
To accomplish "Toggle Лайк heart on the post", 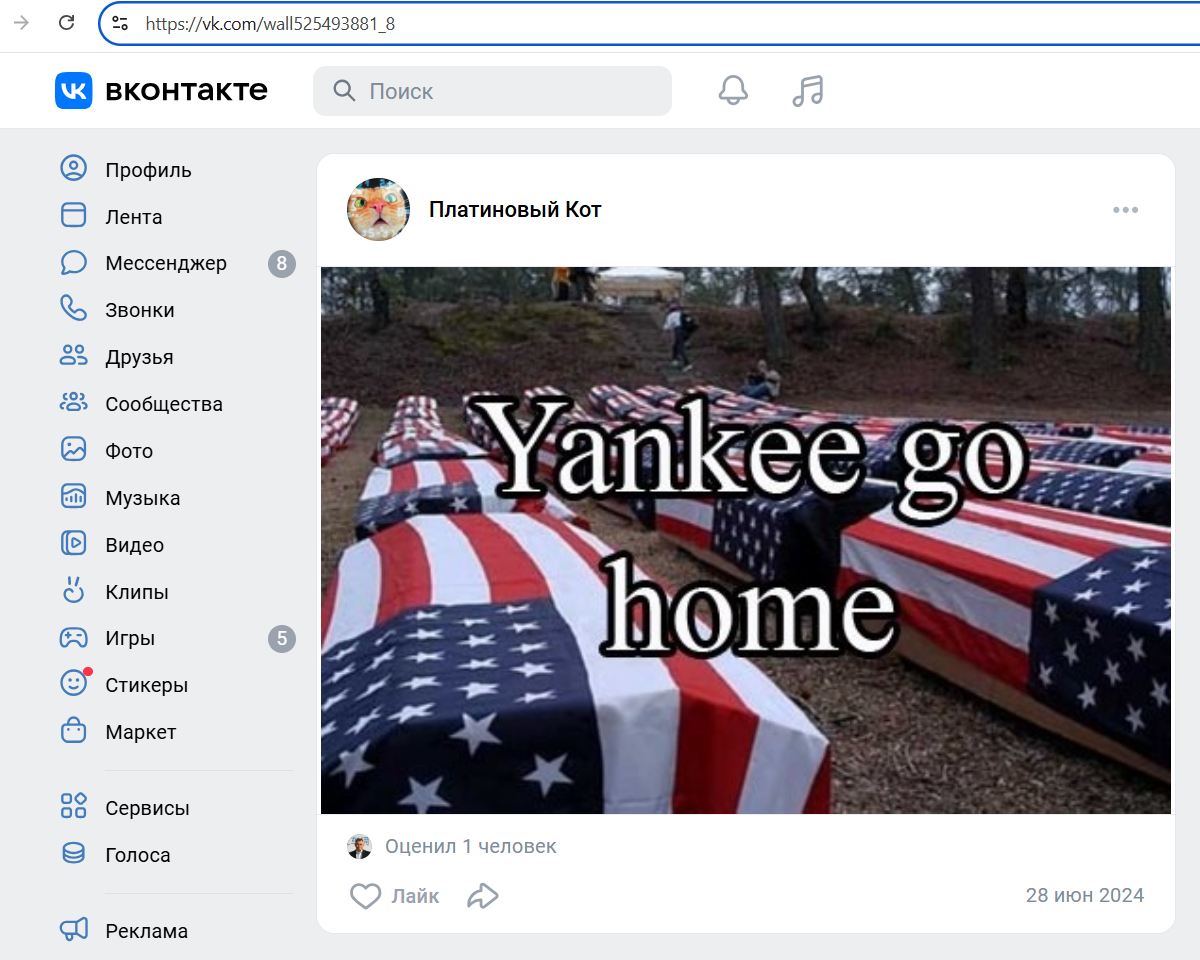I will [366, 896].
